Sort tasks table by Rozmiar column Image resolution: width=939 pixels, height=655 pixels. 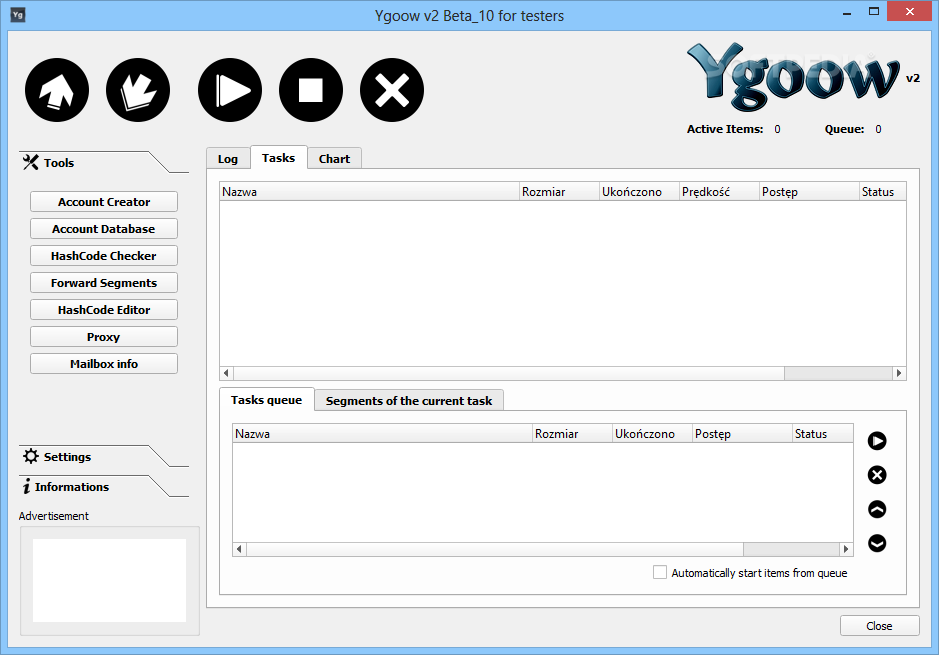[x=559, y=192]
